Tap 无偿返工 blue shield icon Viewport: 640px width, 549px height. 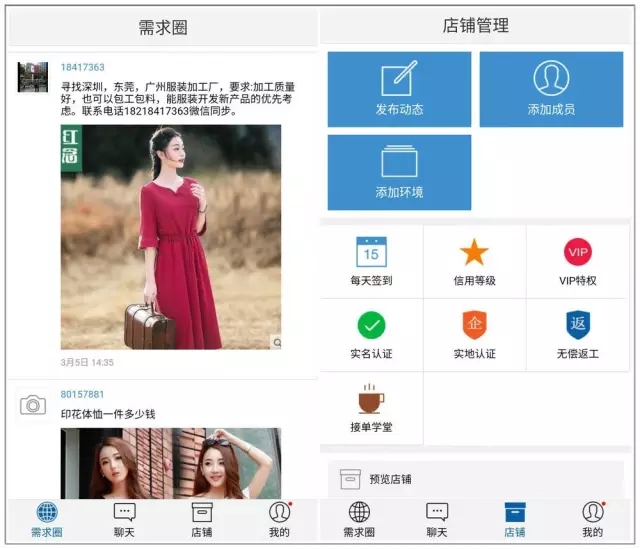(x=578, y=325)
